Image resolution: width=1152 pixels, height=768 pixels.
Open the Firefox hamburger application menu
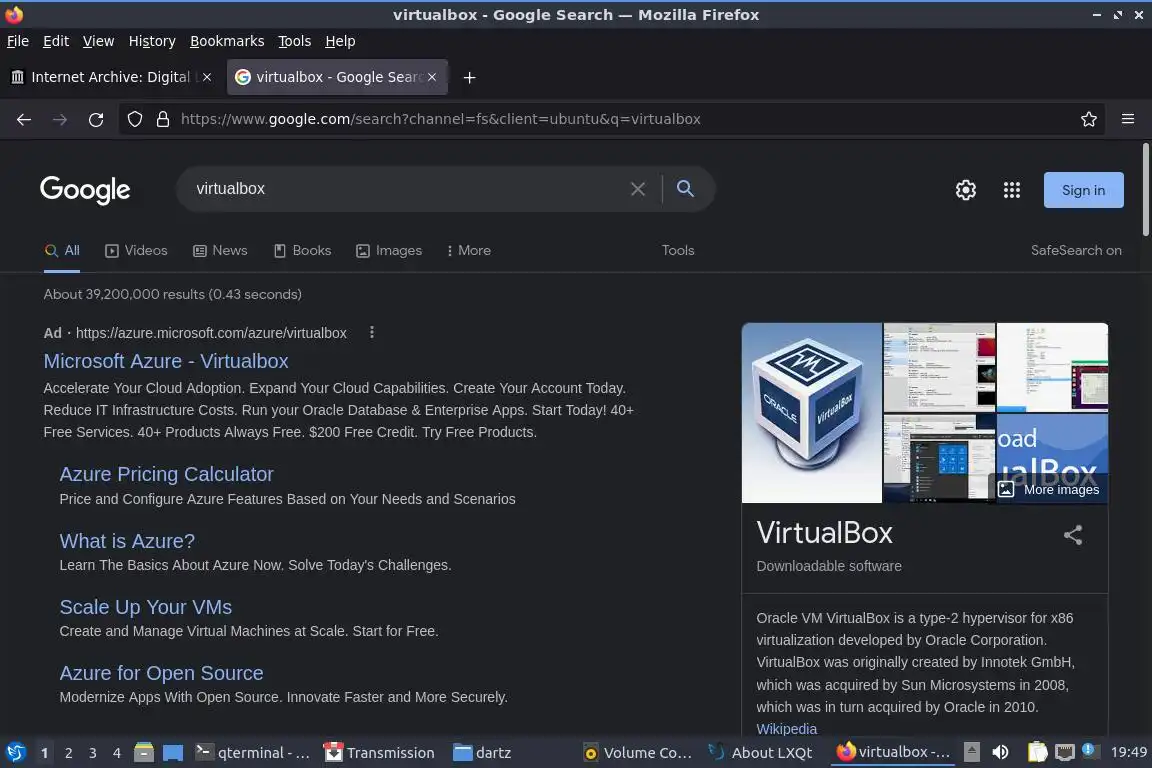1128,119
